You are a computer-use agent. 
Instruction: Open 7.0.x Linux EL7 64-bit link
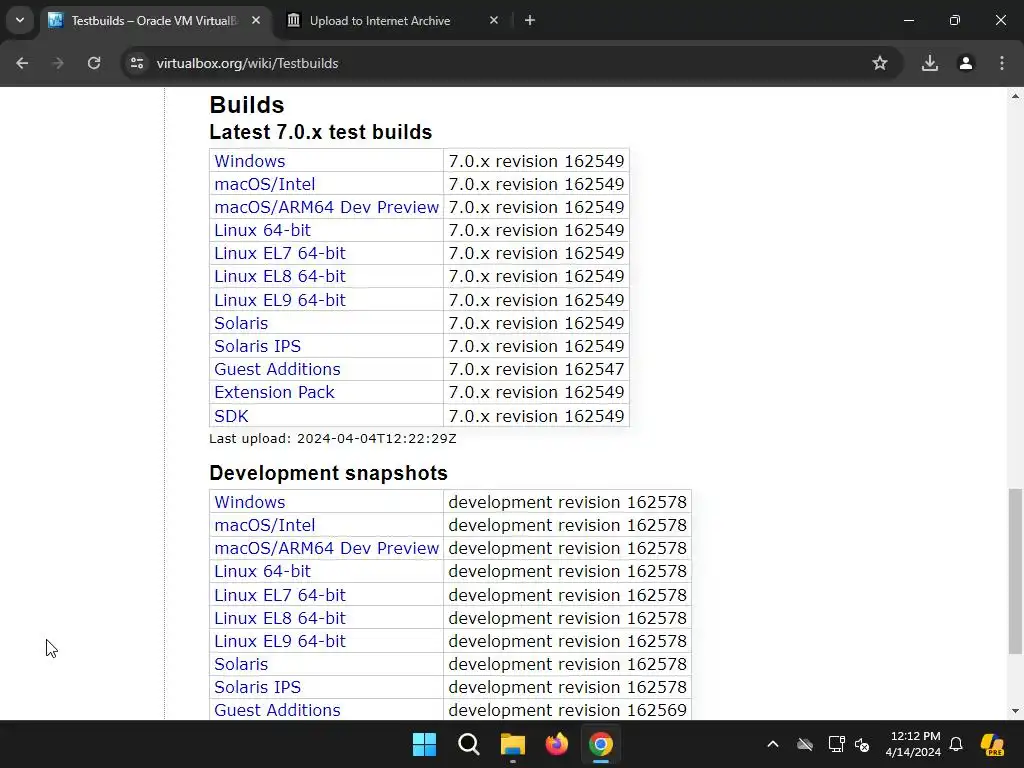tap(280, 253)
